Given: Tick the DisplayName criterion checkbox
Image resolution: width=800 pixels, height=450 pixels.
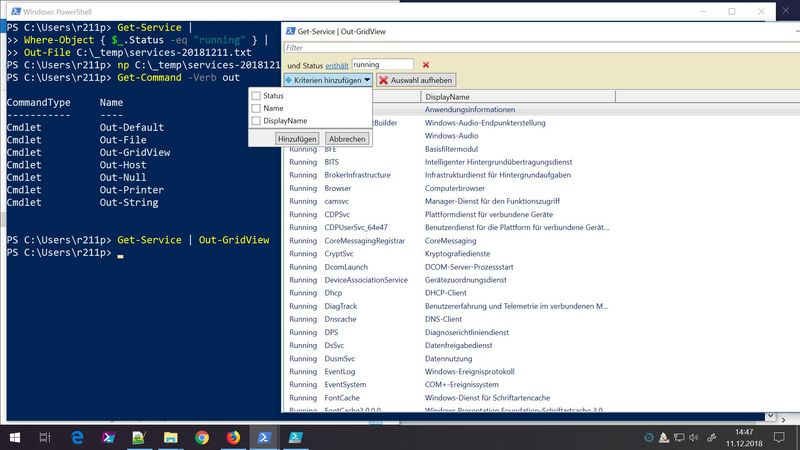Looking at the screenshot, I should (257, 121).
